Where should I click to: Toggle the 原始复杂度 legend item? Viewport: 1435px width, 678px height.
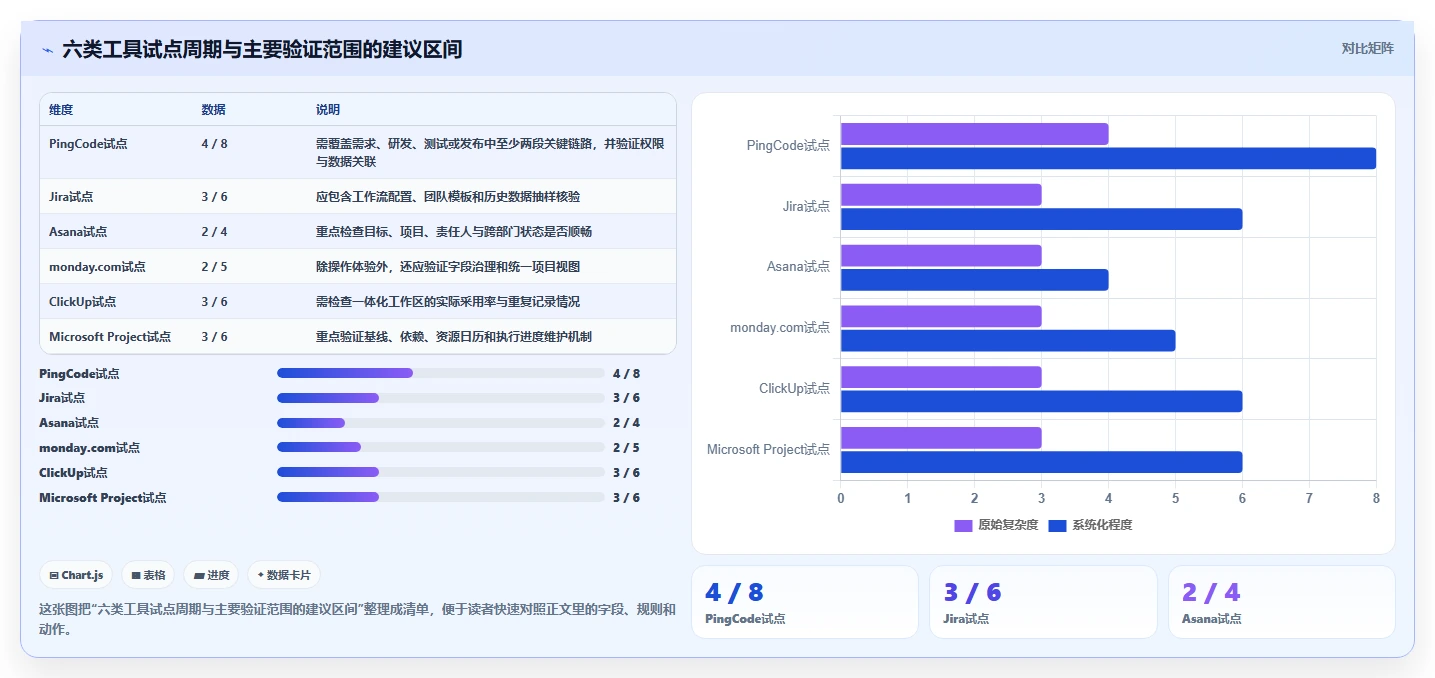pos(996,525)
